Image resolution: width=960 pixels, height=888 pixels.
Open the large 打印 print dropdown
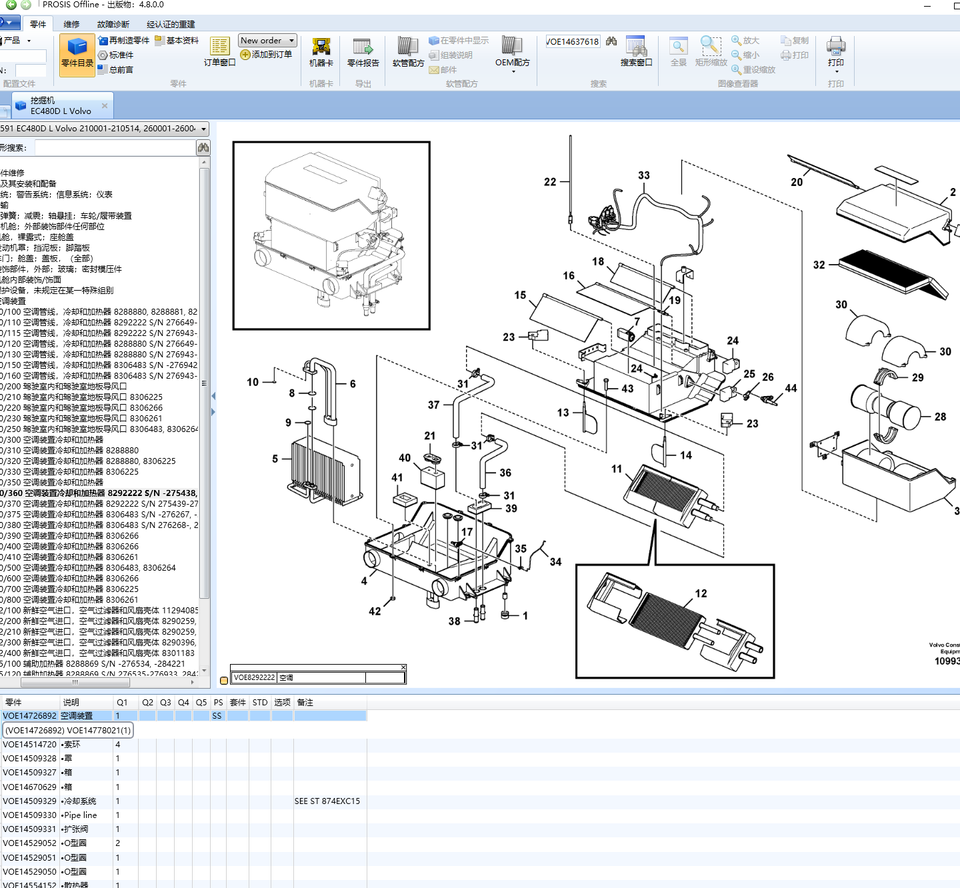836,54
